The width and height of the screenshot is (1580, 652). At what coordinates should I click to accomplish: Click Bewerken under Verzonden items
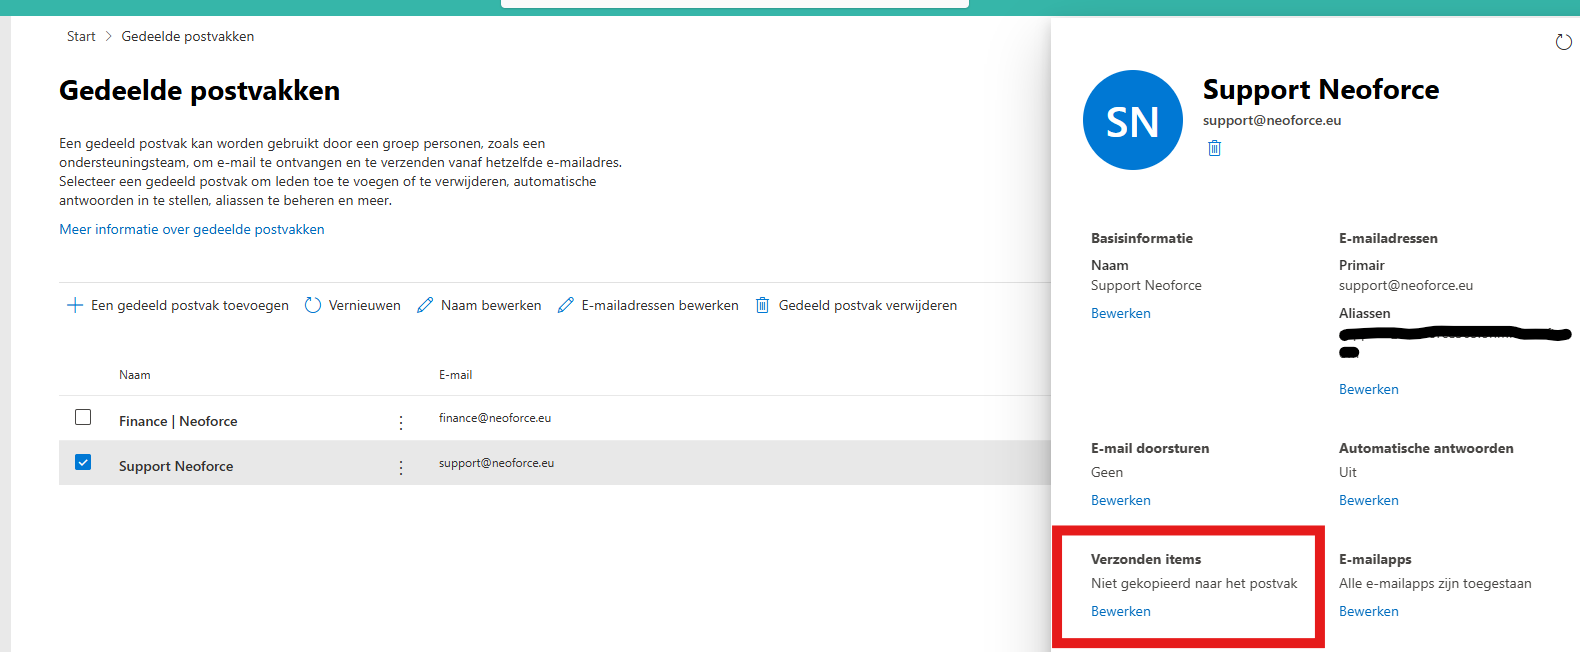click(x=1121, y=611)
